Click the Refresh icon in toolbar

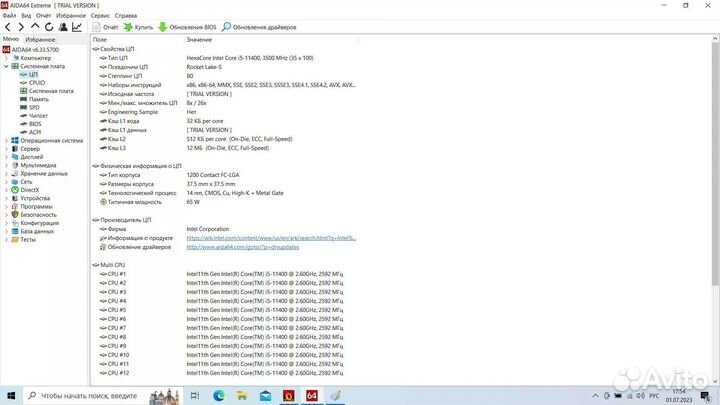[x=47, y=27]
